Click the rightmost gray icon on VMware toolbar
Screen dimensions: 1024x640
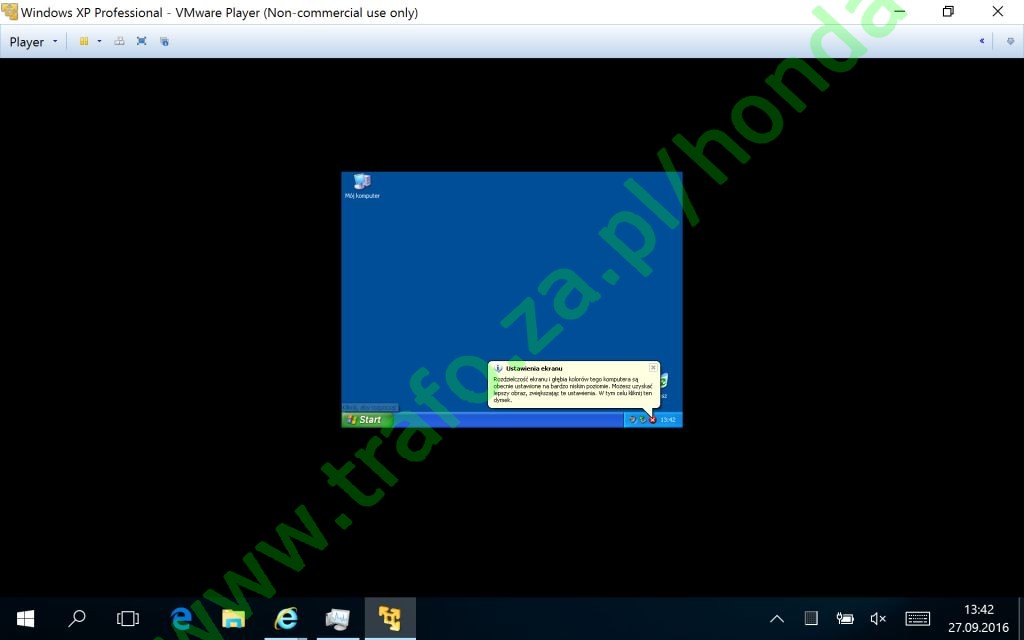(x=1010, y=41)
